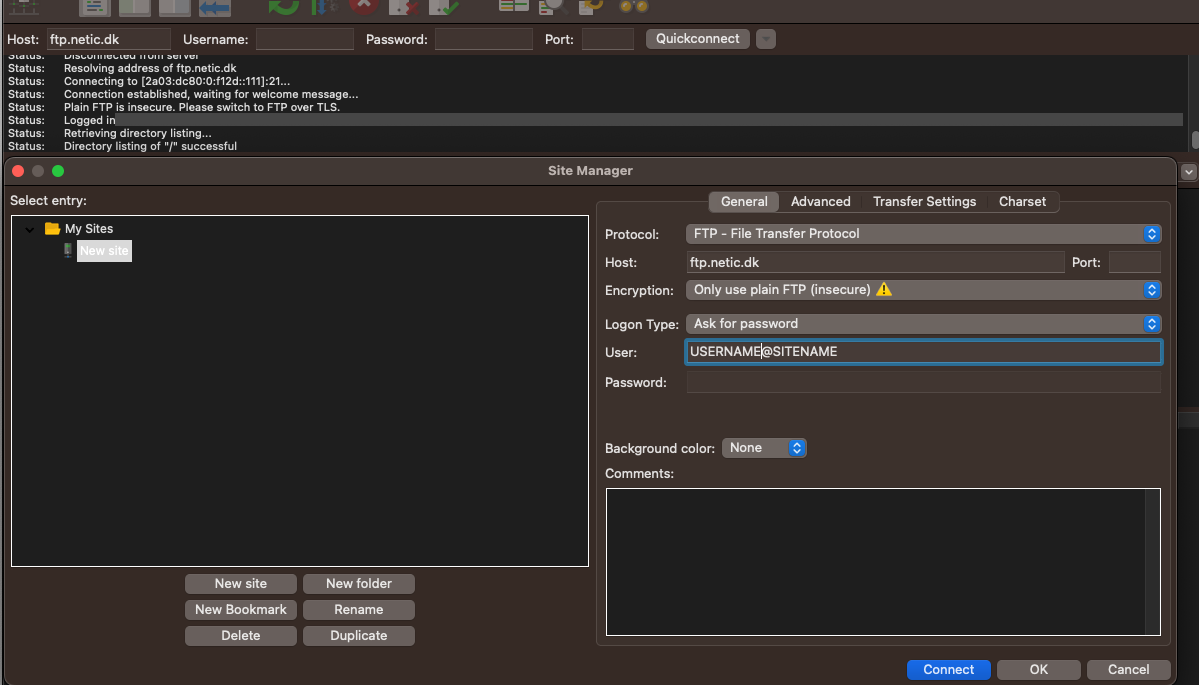1199x685 pixels.
Task: Click Cancel in Site Manager
Action: [x=1129, y=670]
